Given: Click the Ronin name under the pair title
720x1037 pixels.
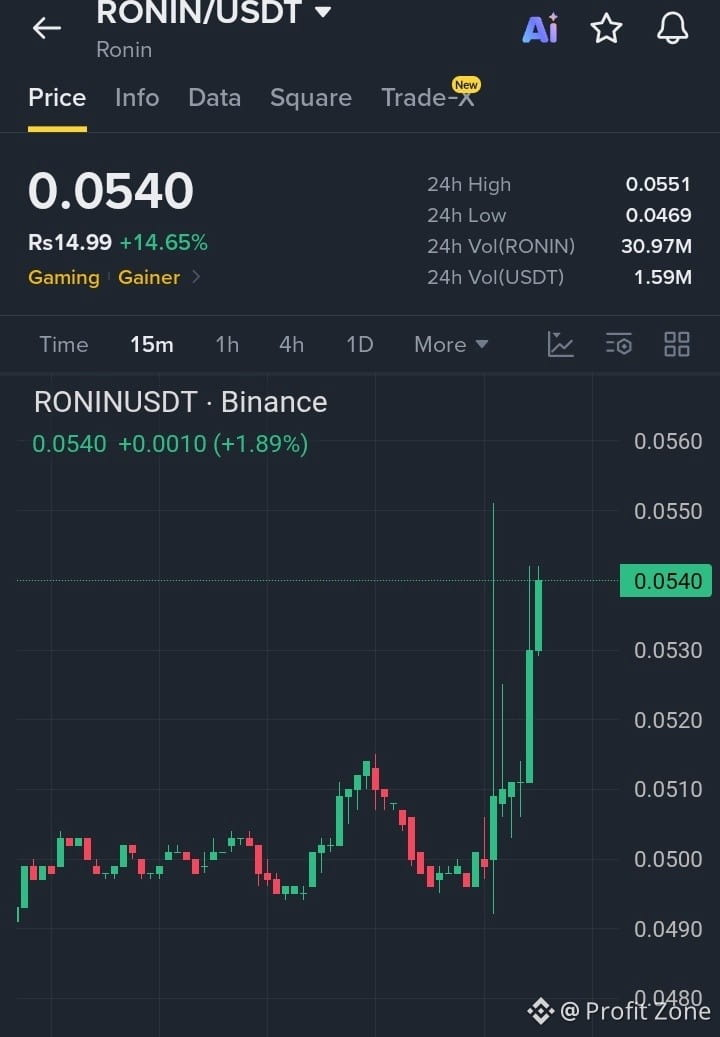Looking at the screenshot, I should click(x=124, y=50).
